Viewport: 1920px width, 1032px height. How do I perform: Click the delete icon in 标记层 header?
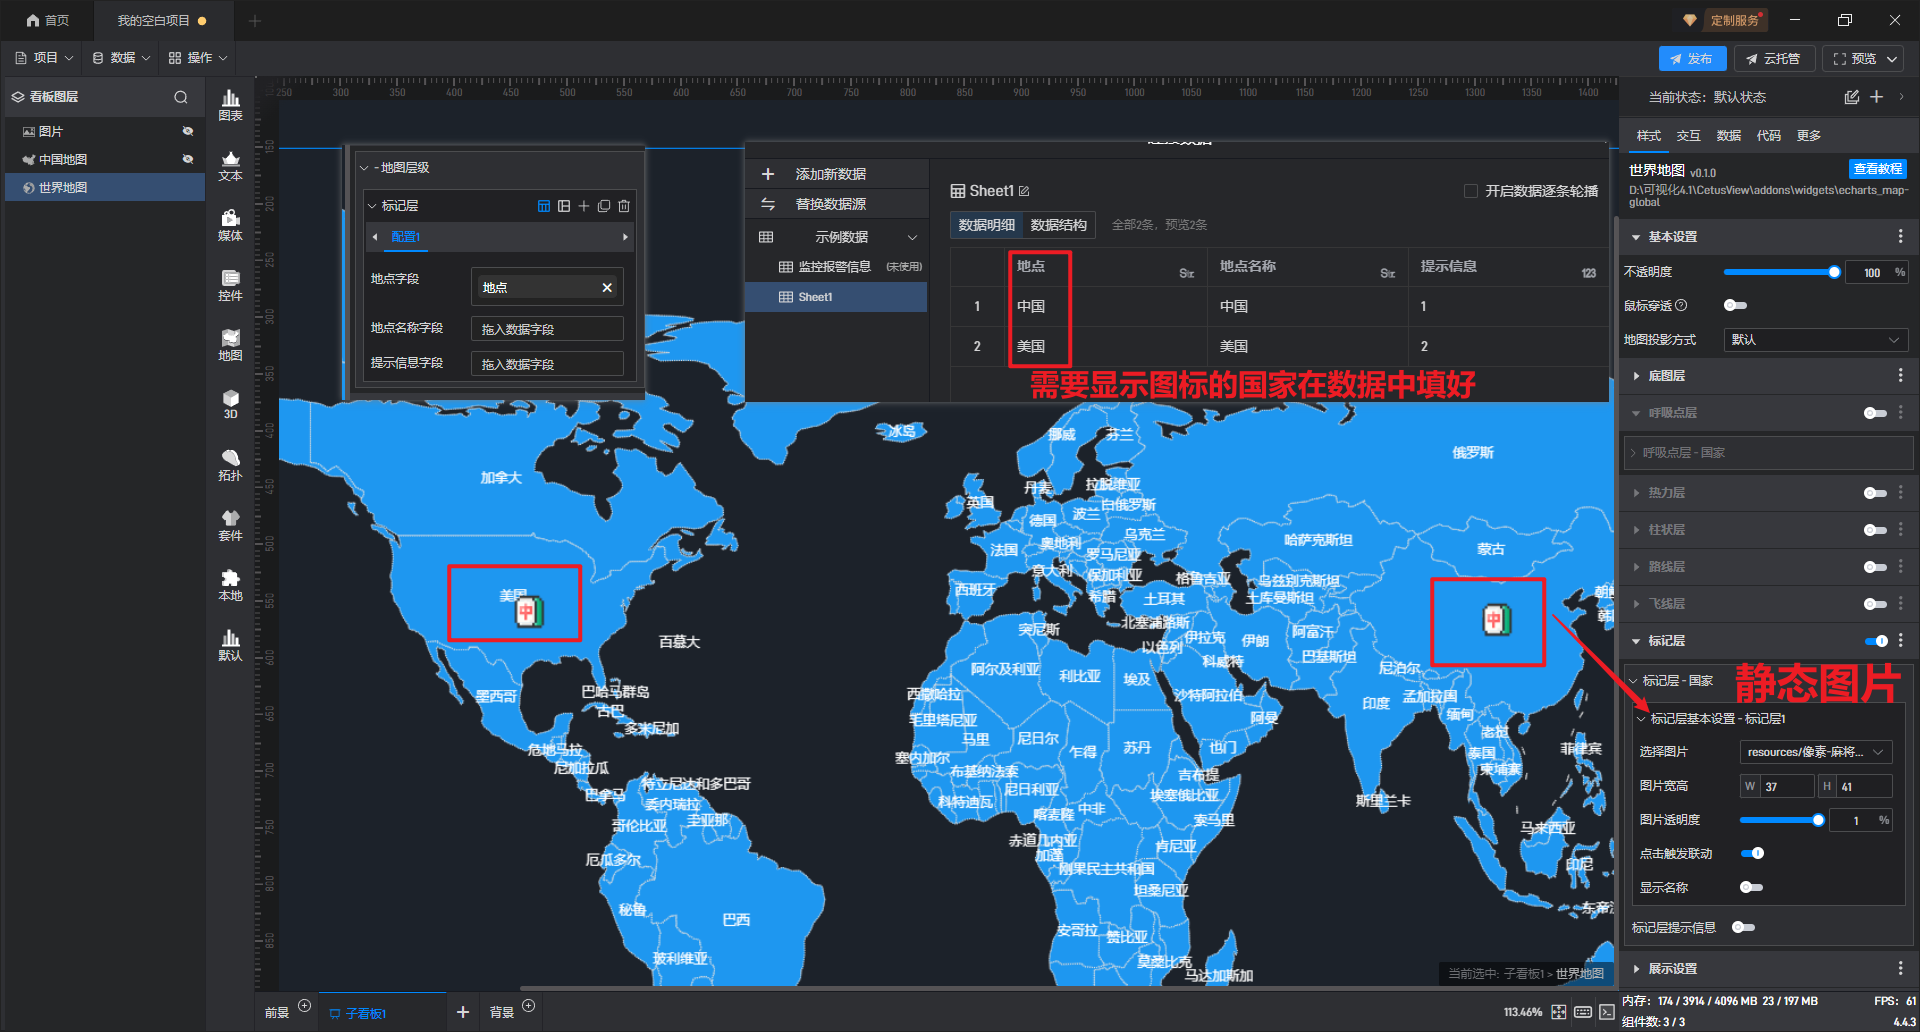point(624,206)
